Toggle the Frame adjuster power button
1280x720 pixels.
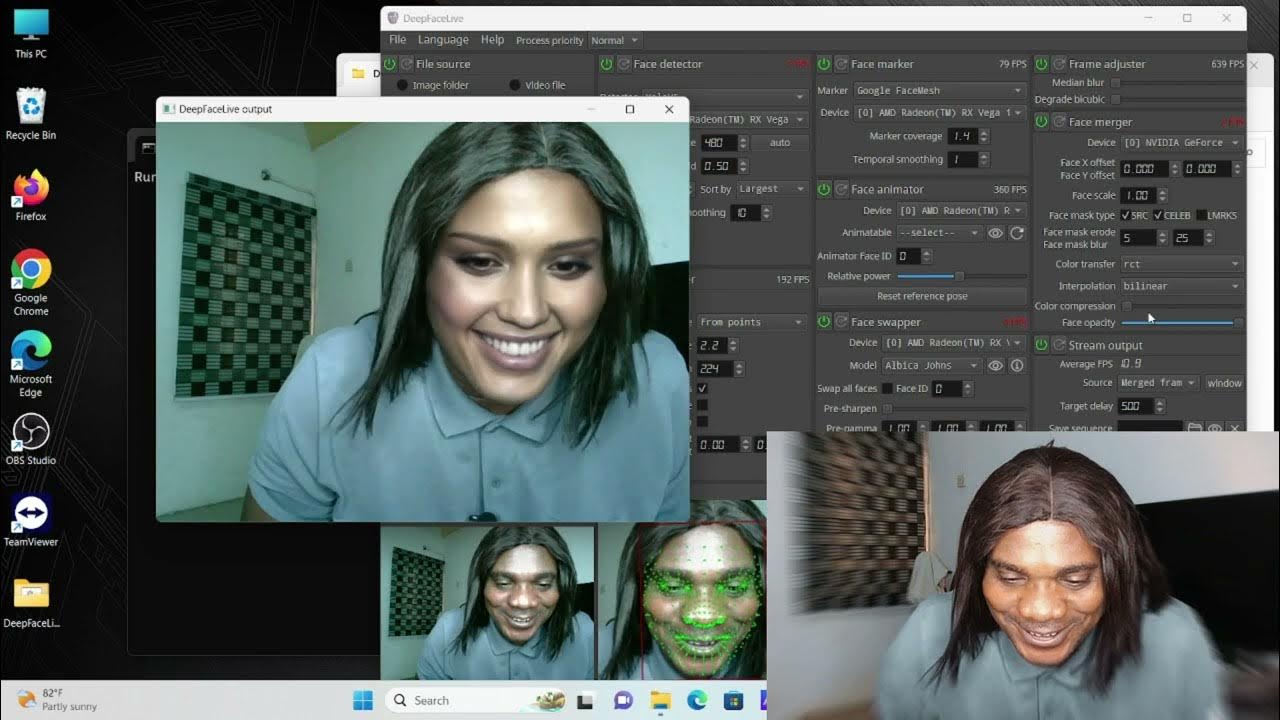click(1042, 64)
